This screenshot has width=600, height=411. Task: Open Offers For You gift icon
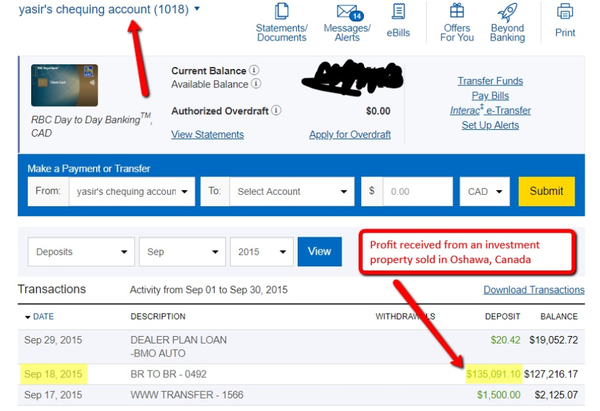pos(457,11)
